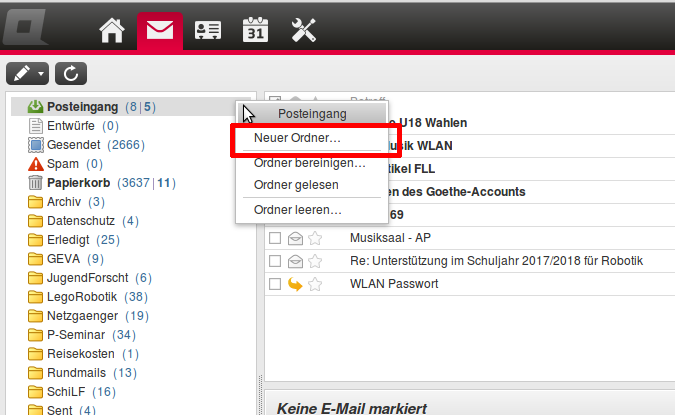The height and width of the screenshot is (415, 675).
Task: Click the yellow folder icon beside Archiv
Action: 35,202
